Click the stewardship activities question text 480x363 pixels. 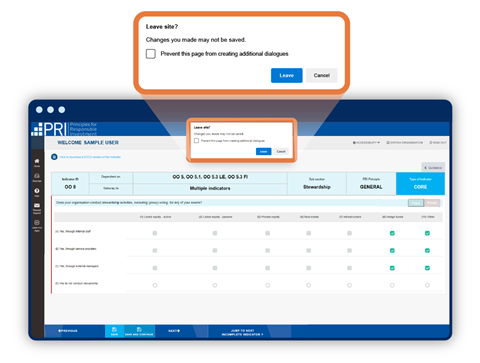pyautogui.click(x=129, y=203)
